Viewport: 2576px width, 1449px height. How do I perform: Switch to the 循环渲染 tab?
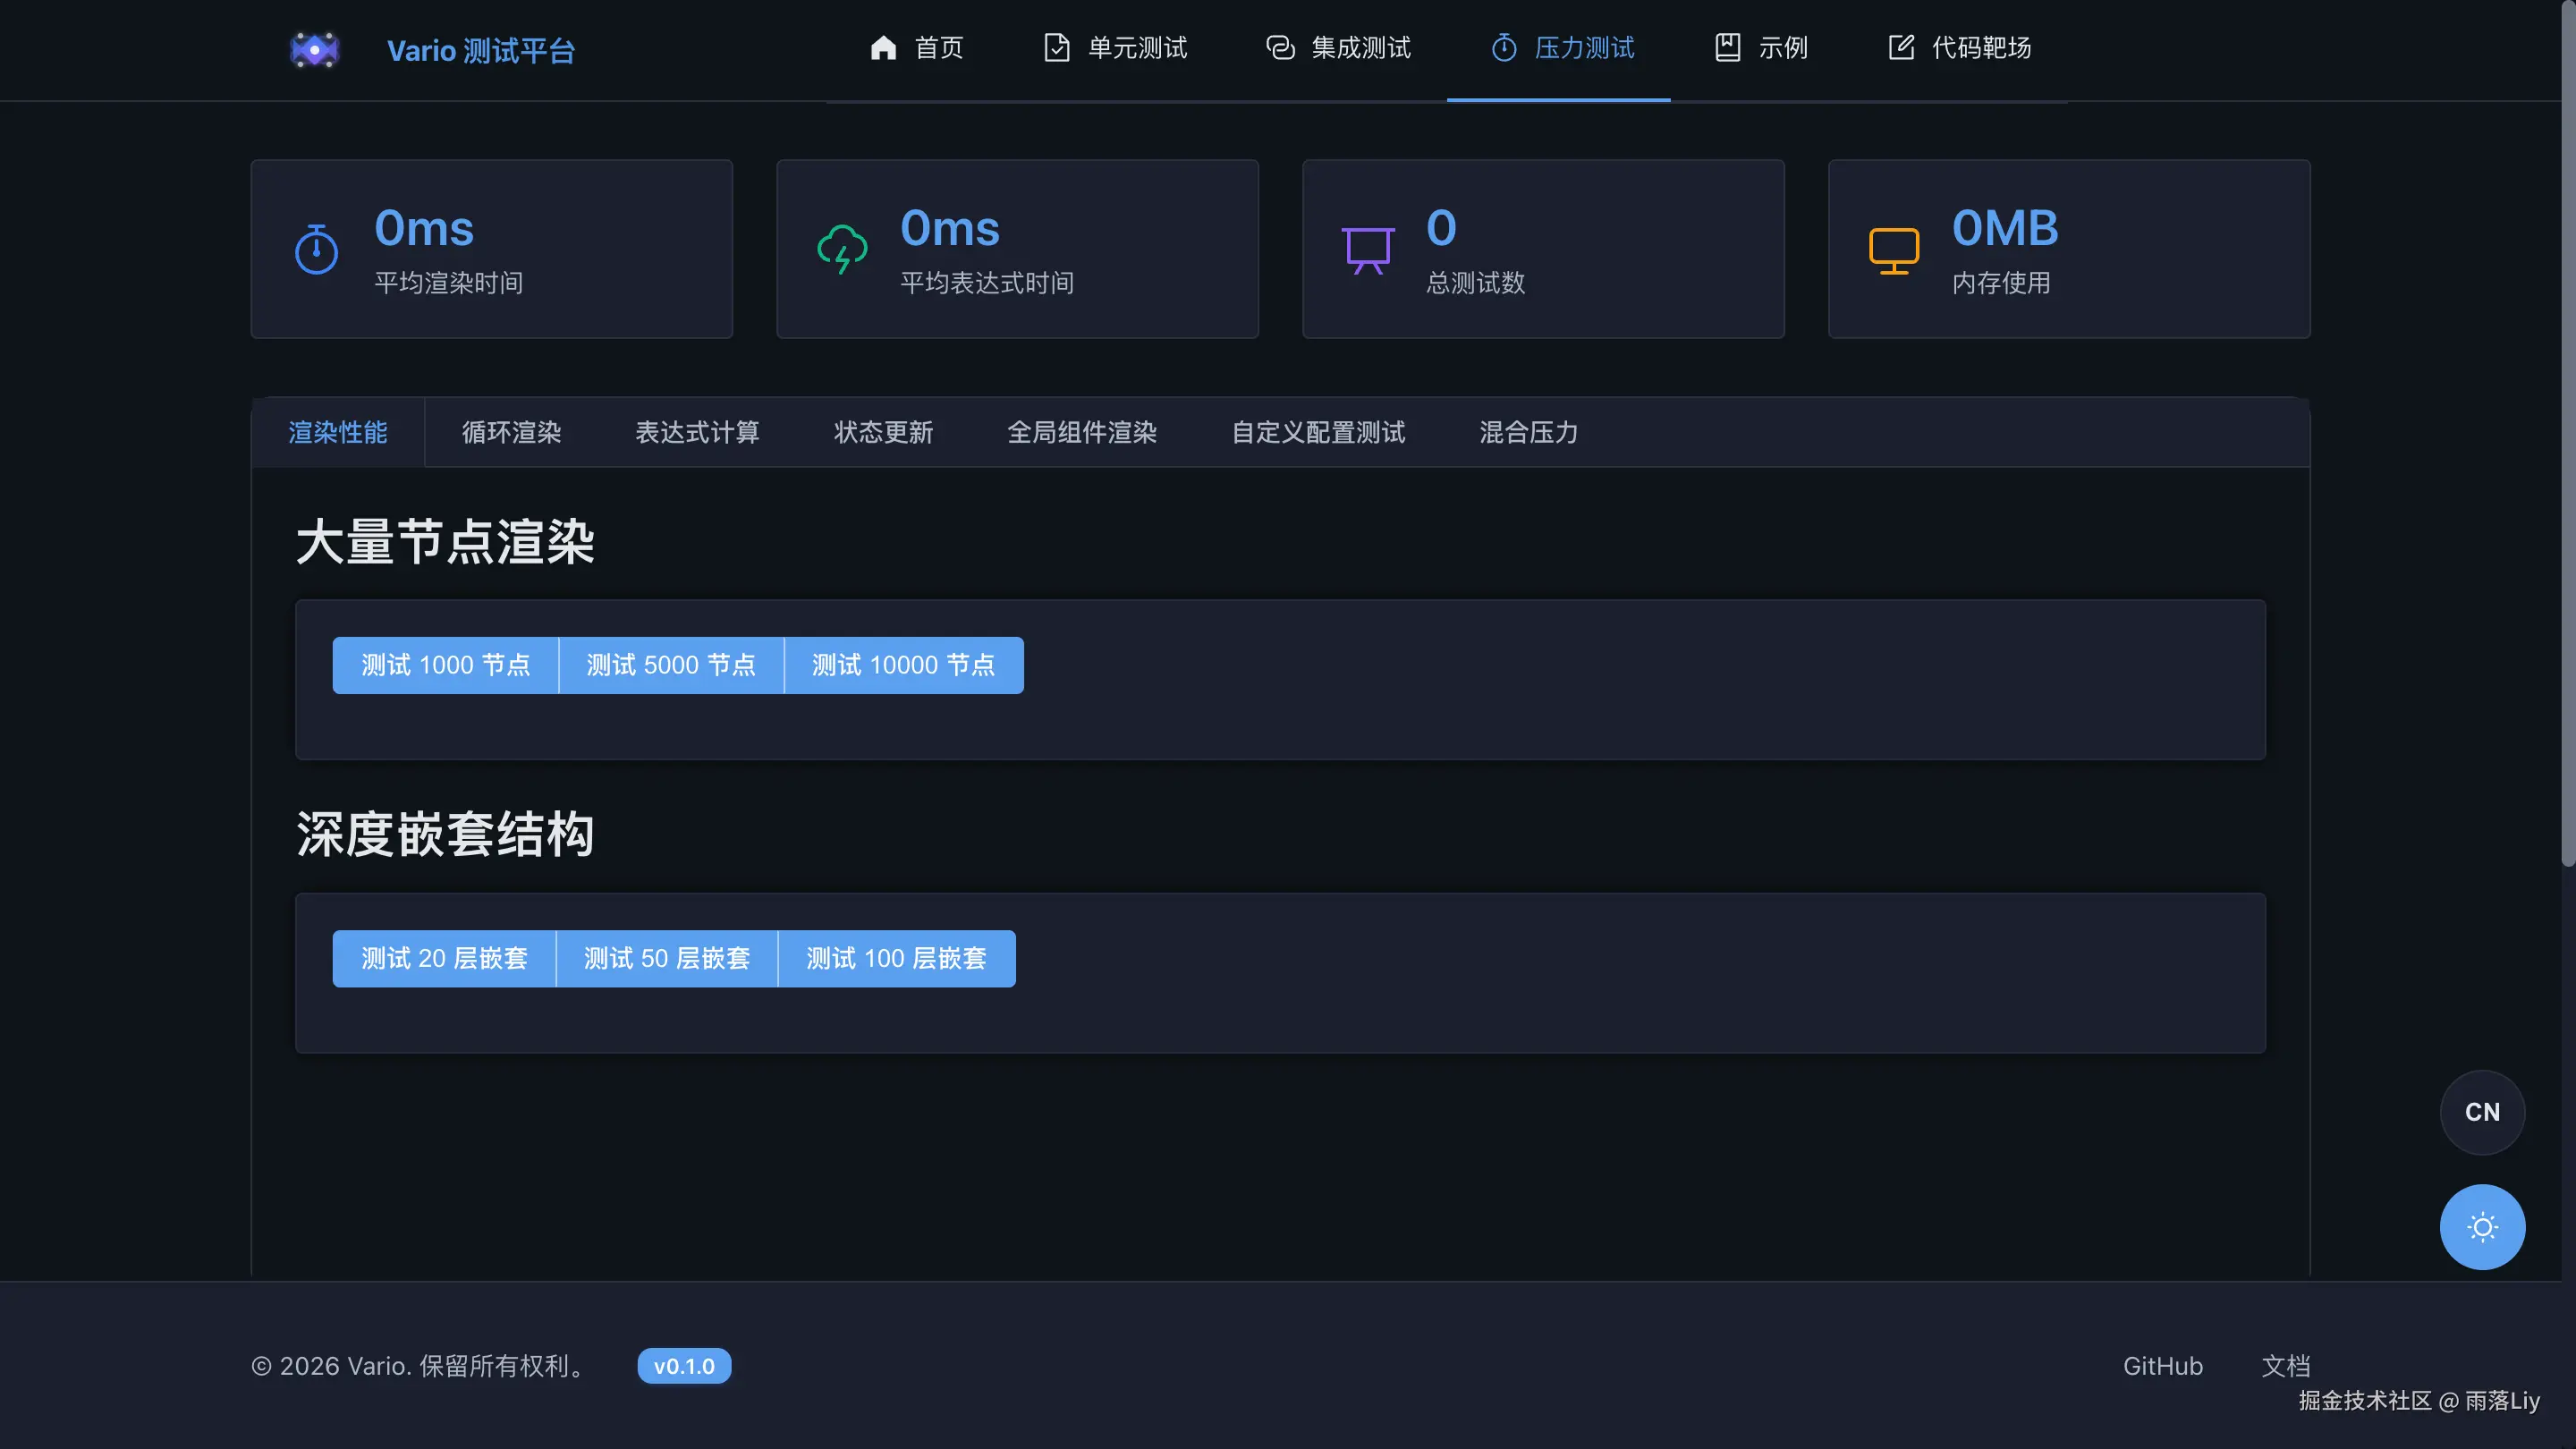(511, 432)
